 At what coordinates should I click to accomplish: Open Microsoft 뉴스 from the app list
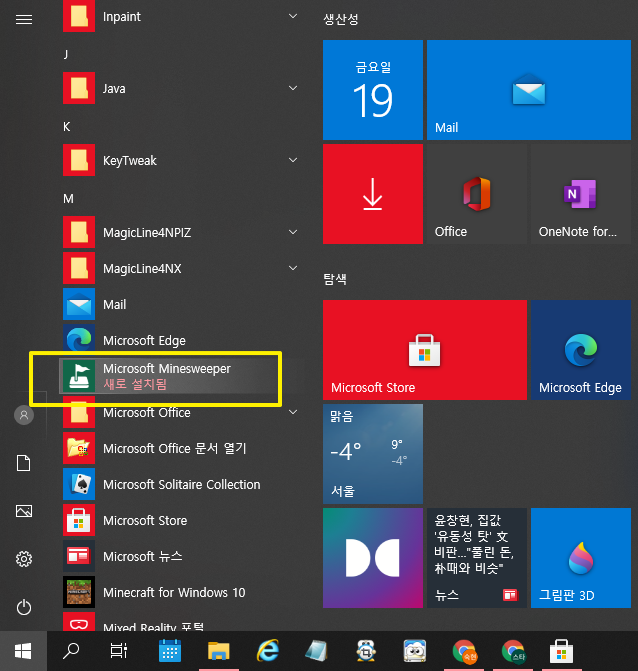[x=181, y=556]
